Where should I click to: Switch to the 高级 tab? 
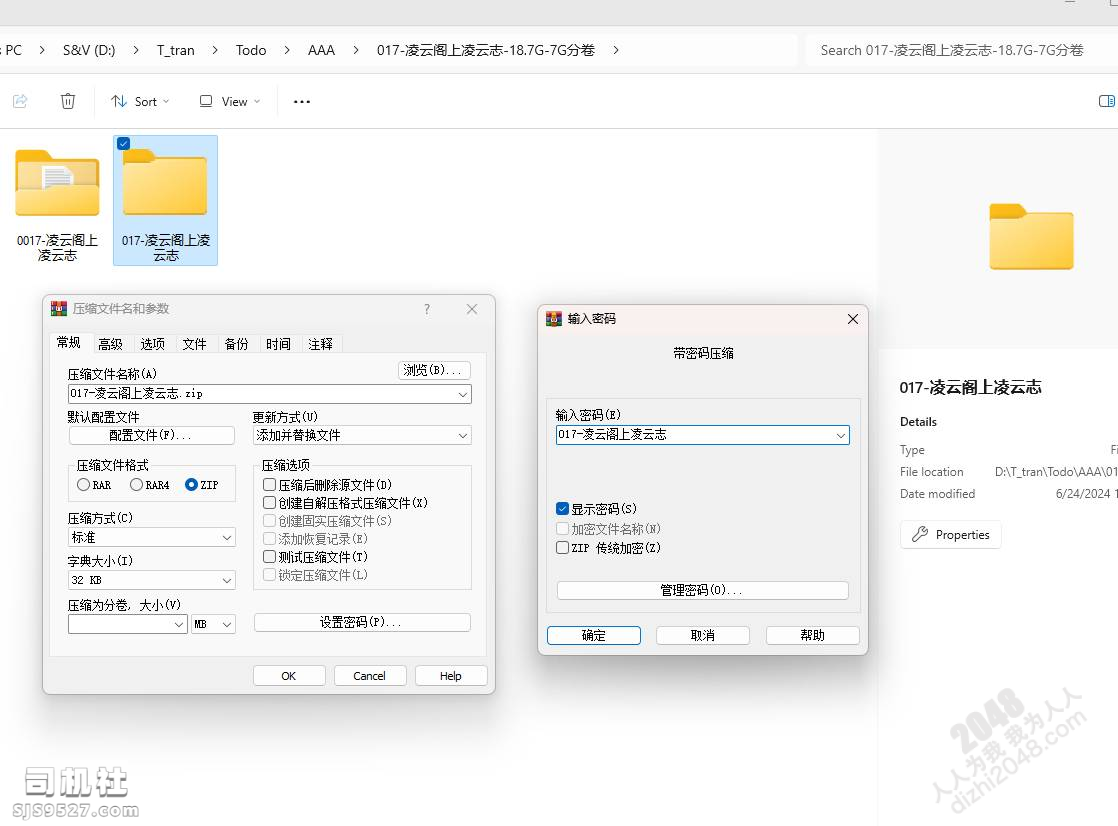110,344
